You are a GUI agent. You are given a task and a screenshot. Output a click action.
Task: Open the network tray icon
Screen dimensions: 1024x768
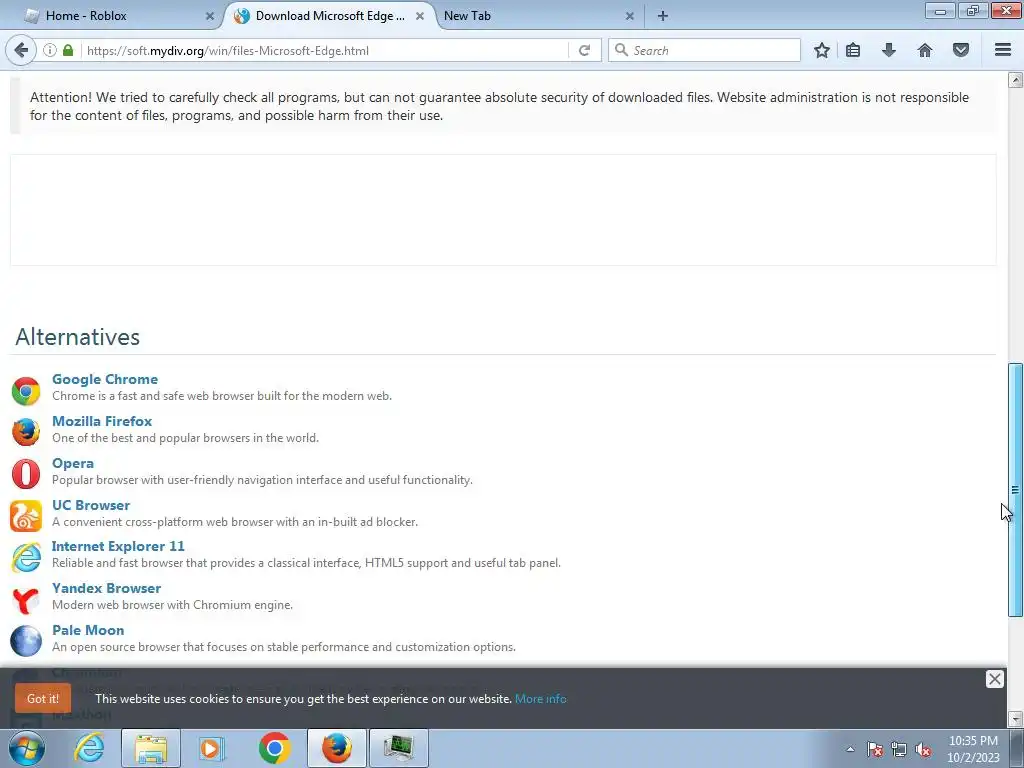click(x=899, y=749)
